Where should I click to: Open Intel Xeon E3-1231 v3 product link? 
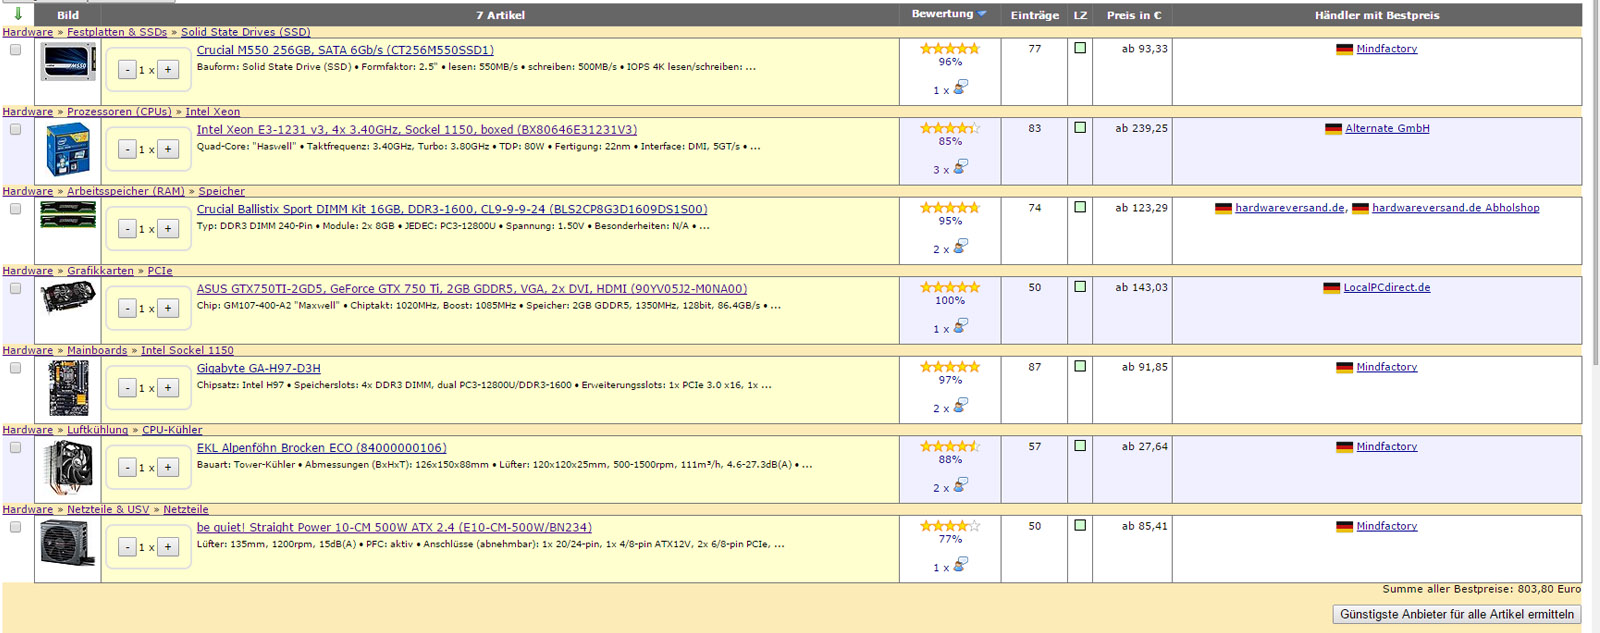tap(417, 129)
